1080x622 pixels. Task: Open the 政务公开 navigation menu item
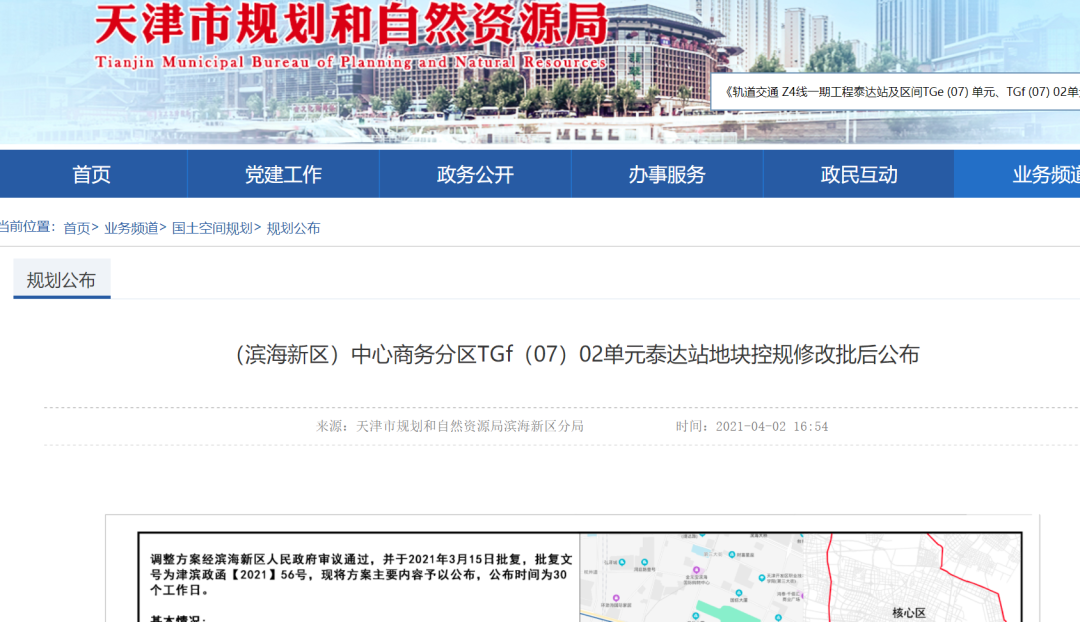475,174
